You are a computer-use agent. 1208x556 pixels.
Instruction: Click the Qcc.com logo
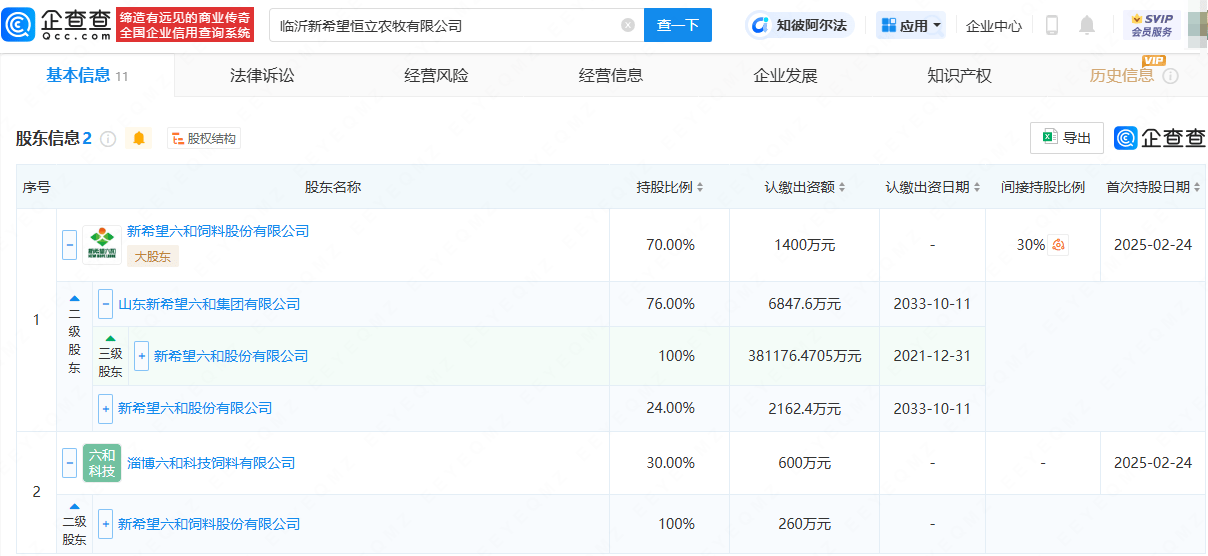(x=58, y=25)
